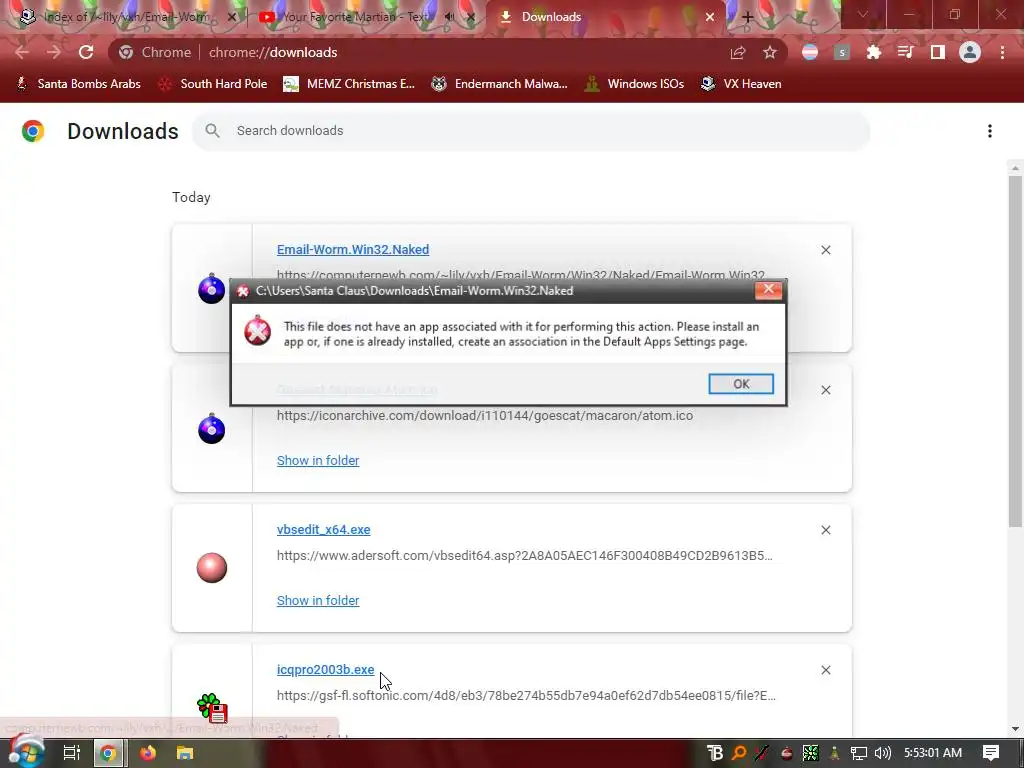The image size is (1024, 768).
Task: Open the Start menu with Santa hat
Action: pyautogui.click(x=25, y=752)
